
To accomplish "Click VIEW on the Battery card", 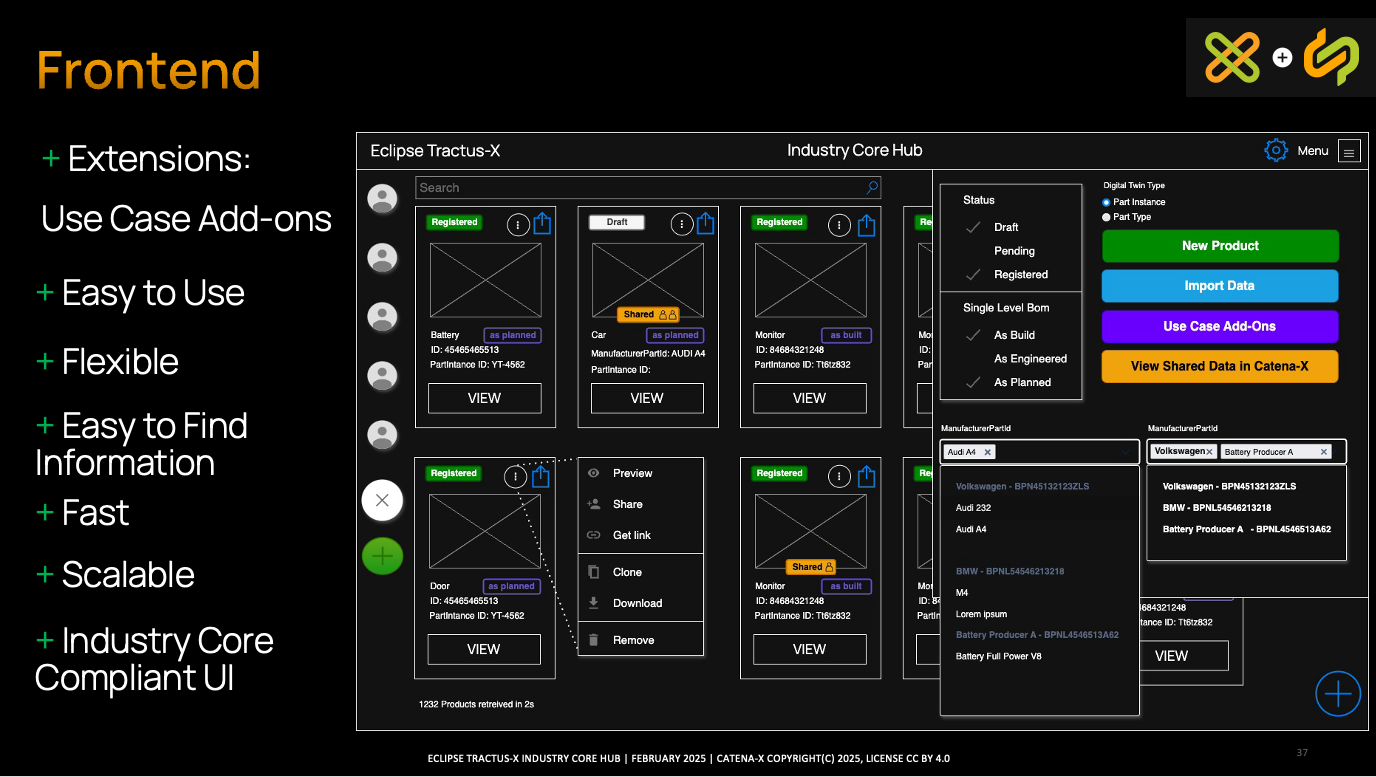I will 485,398.
